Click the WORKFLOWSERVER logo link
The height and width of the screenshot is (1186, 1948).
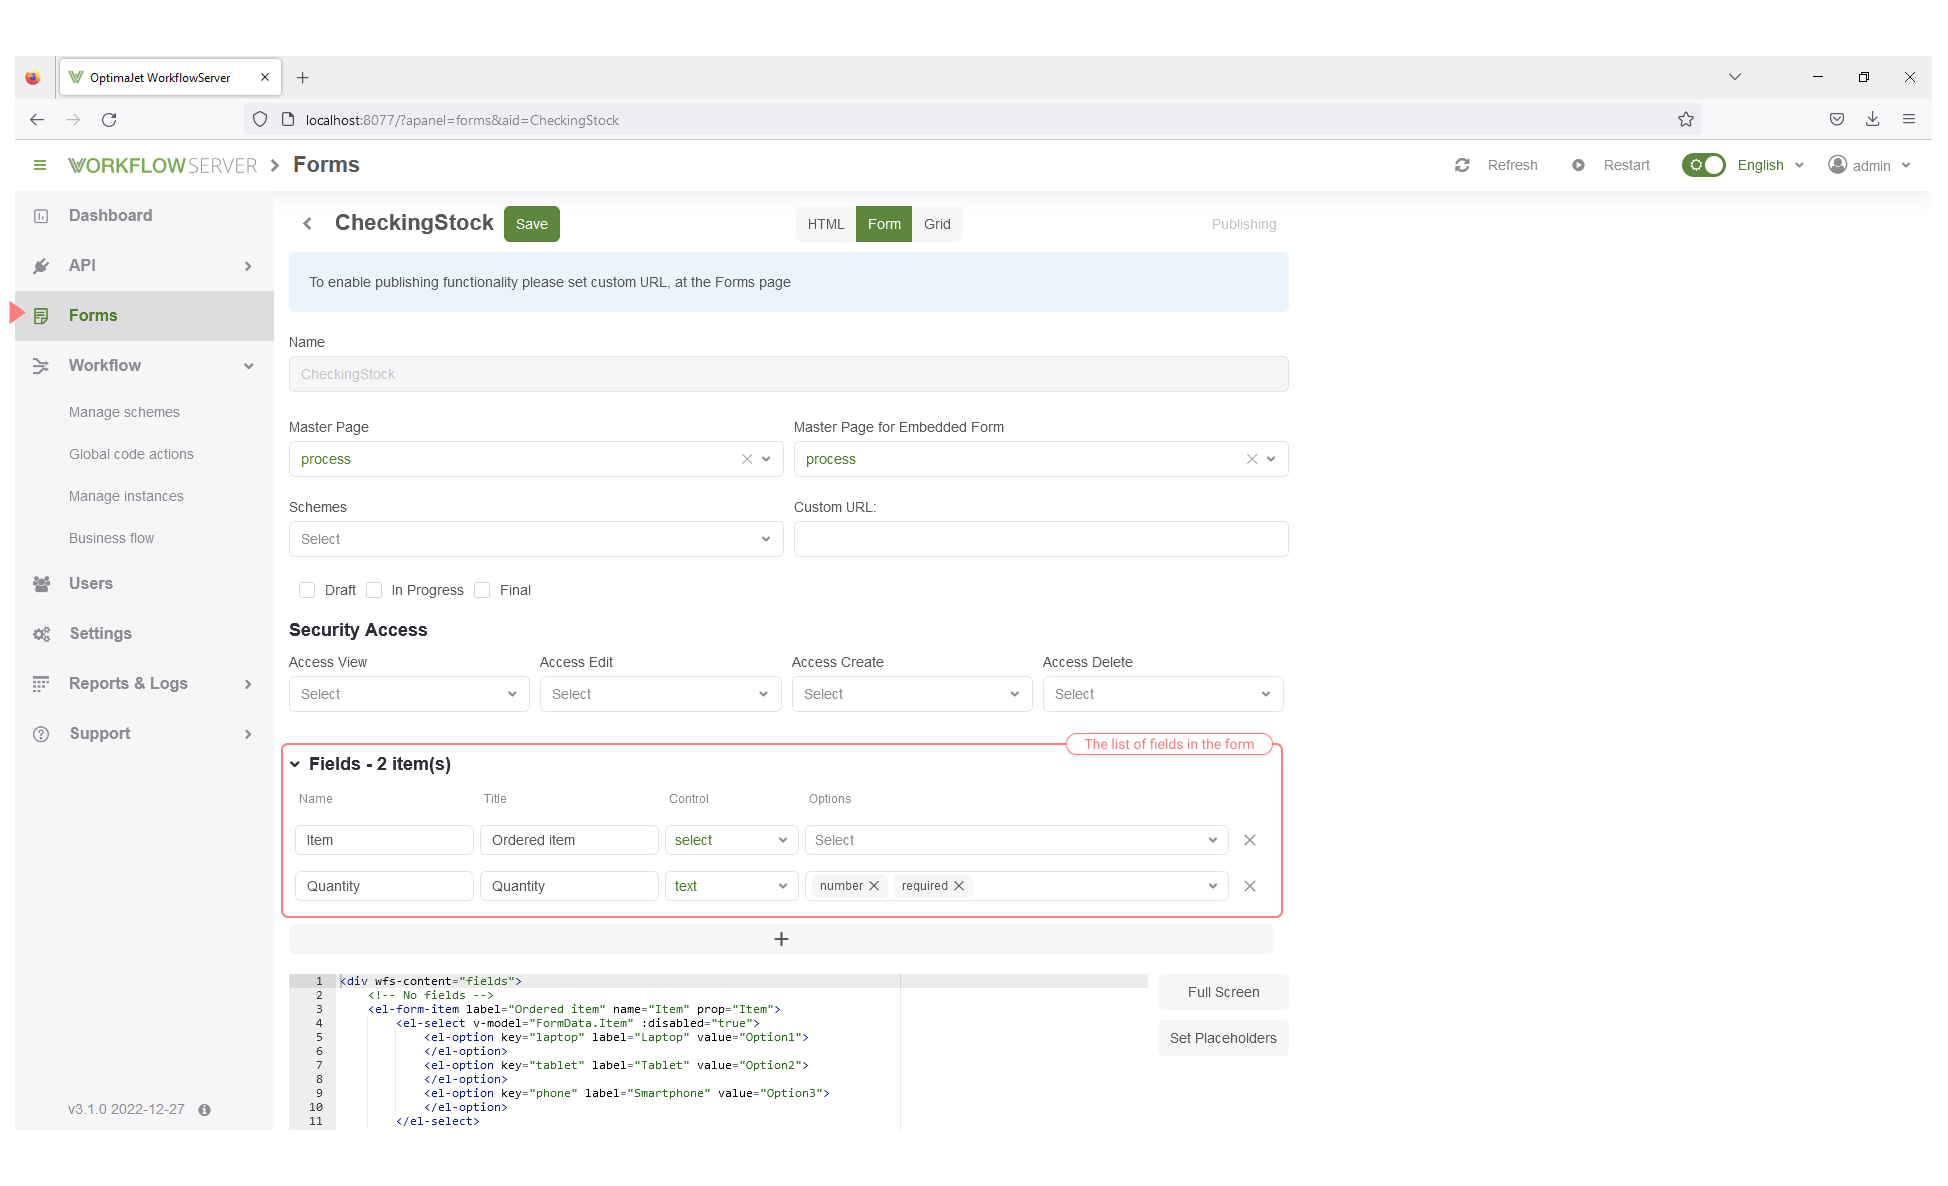[x=163, y=165]
